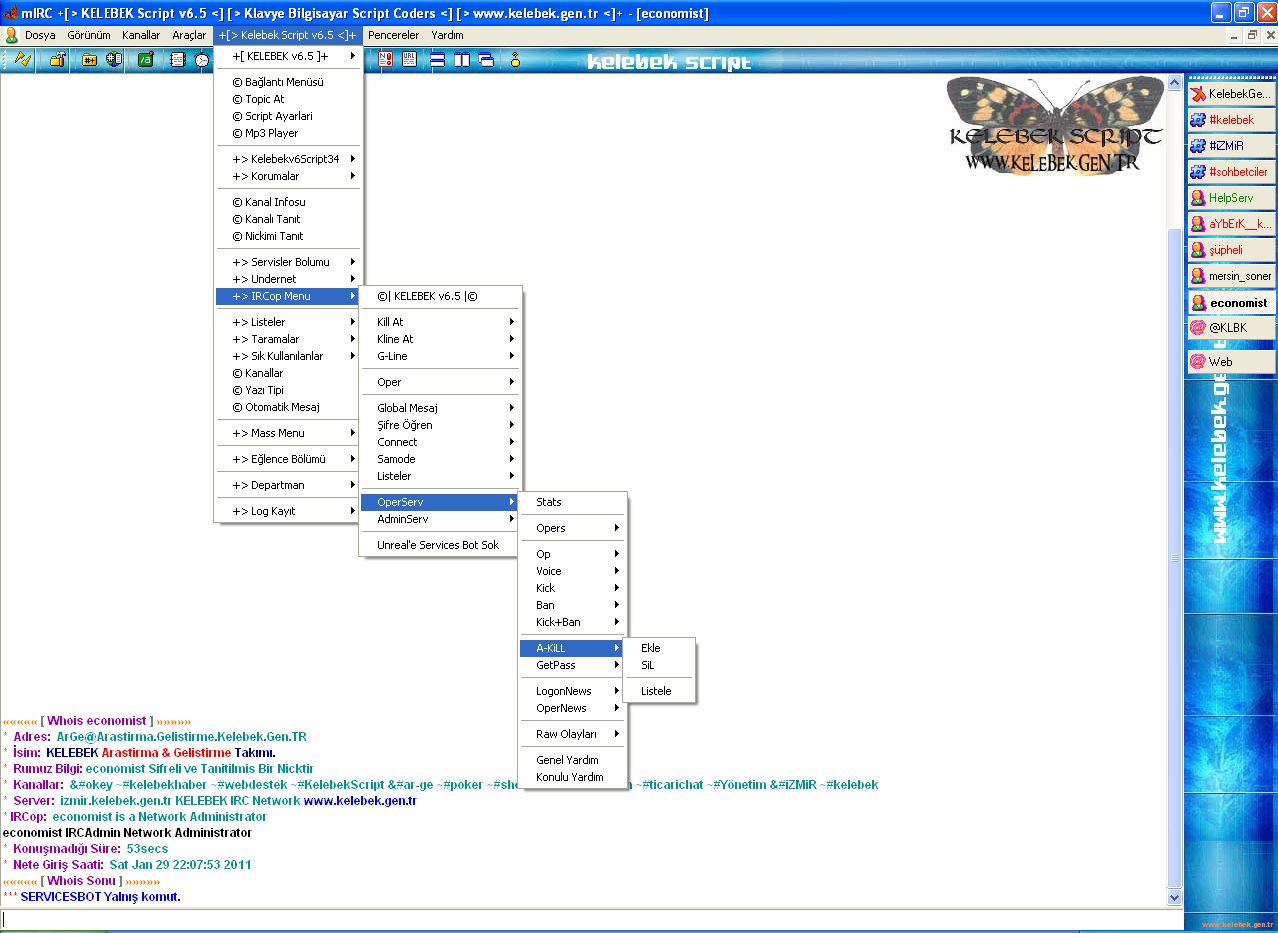
Task: Expand the Global Mesaj submenu
Action: (x=441, y=408)
